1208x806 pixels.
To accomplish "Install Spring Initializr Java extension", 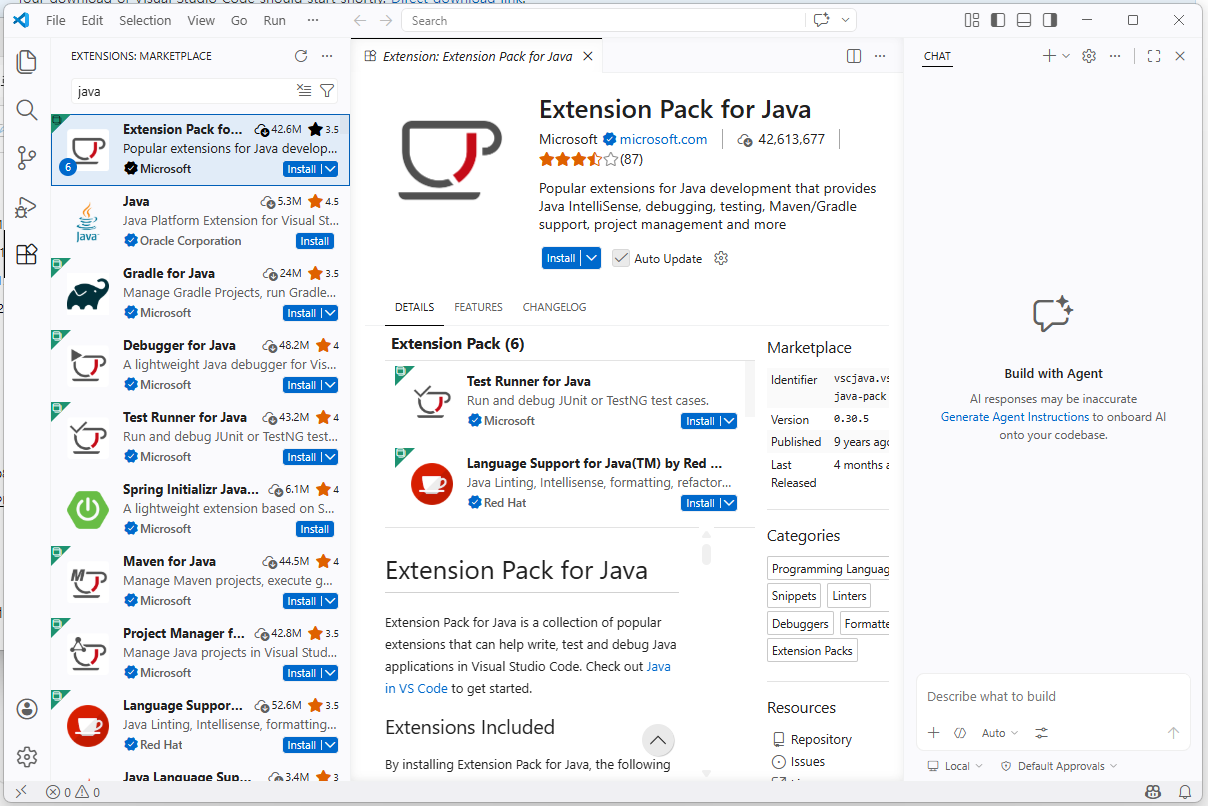I will click(315, 529).
